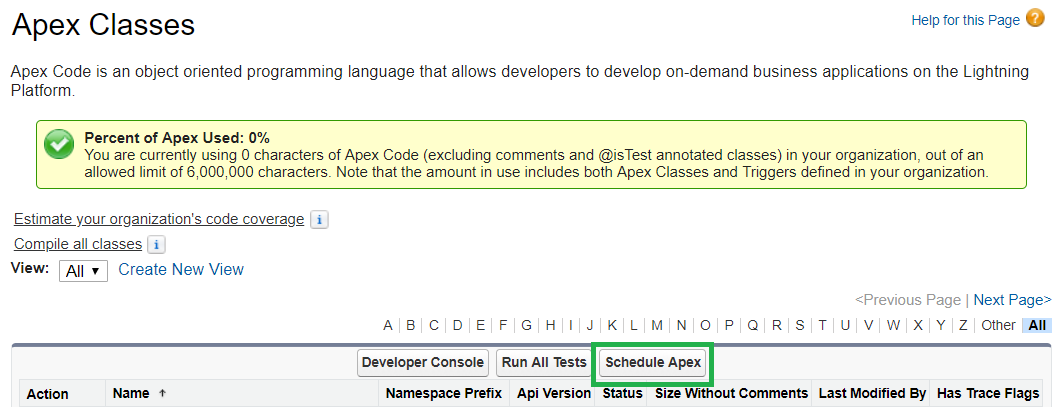This screenshot has height=407, width=1061.
Task: Filter classes by letter G
Action: tap(526, 326)
